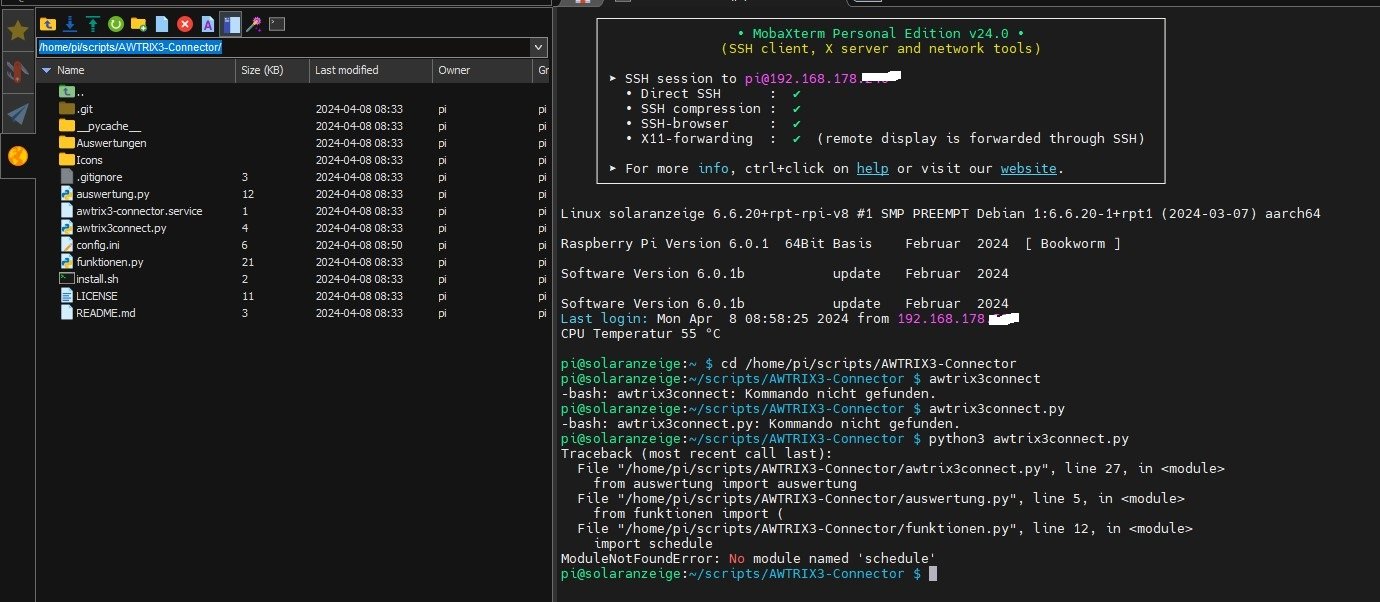The height and width of the screenshot is (602, 1380).
Task: Create a new folder via toolbar icon
Action: click(x=139, y=23)
